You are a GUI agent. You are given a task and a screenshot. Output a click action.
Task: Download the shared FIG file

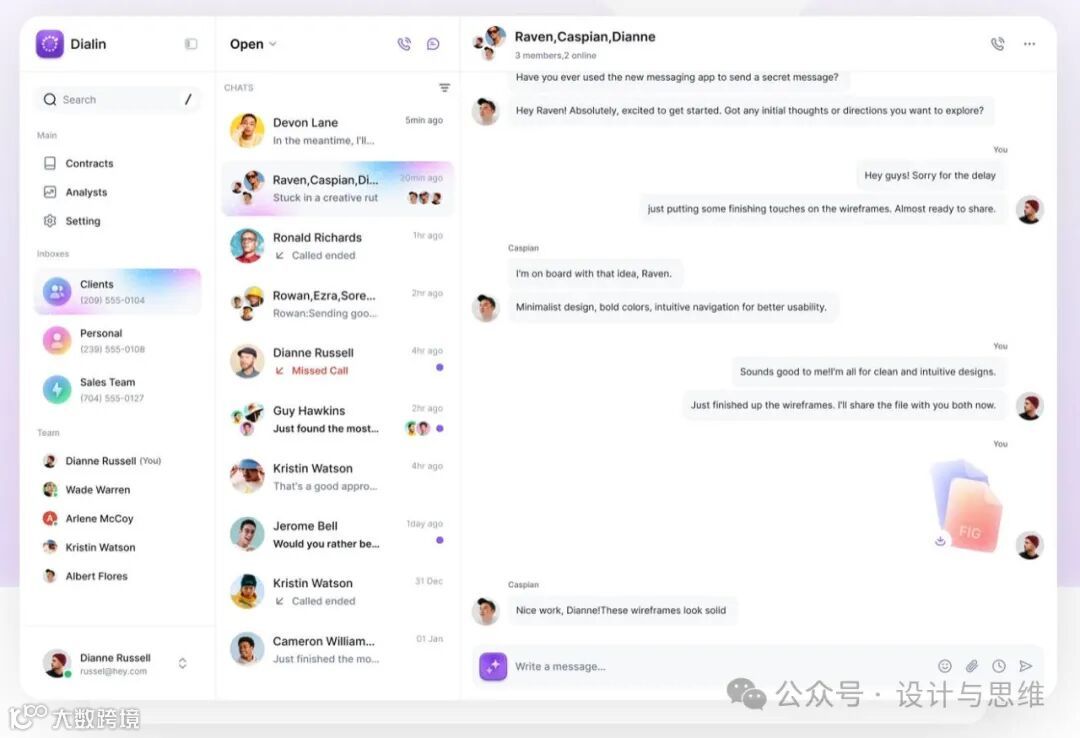[939, 541]
